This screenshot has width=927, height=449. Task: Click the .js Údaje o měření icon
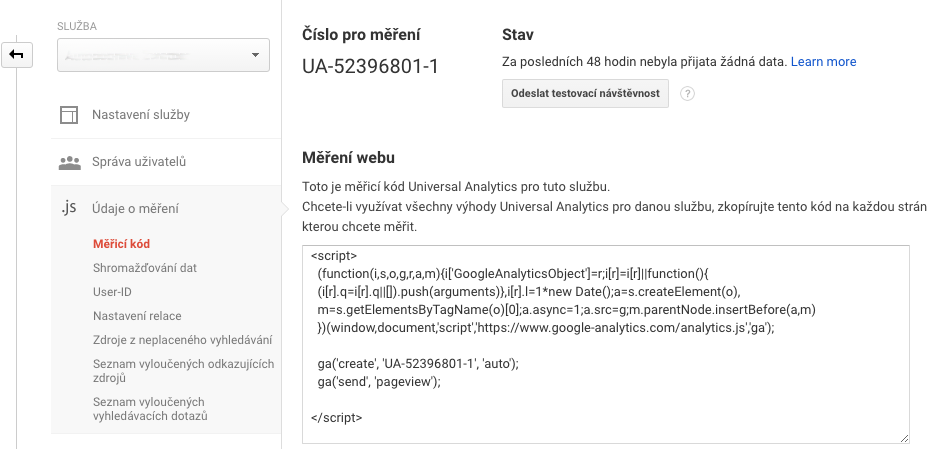[x=69, y=208]
